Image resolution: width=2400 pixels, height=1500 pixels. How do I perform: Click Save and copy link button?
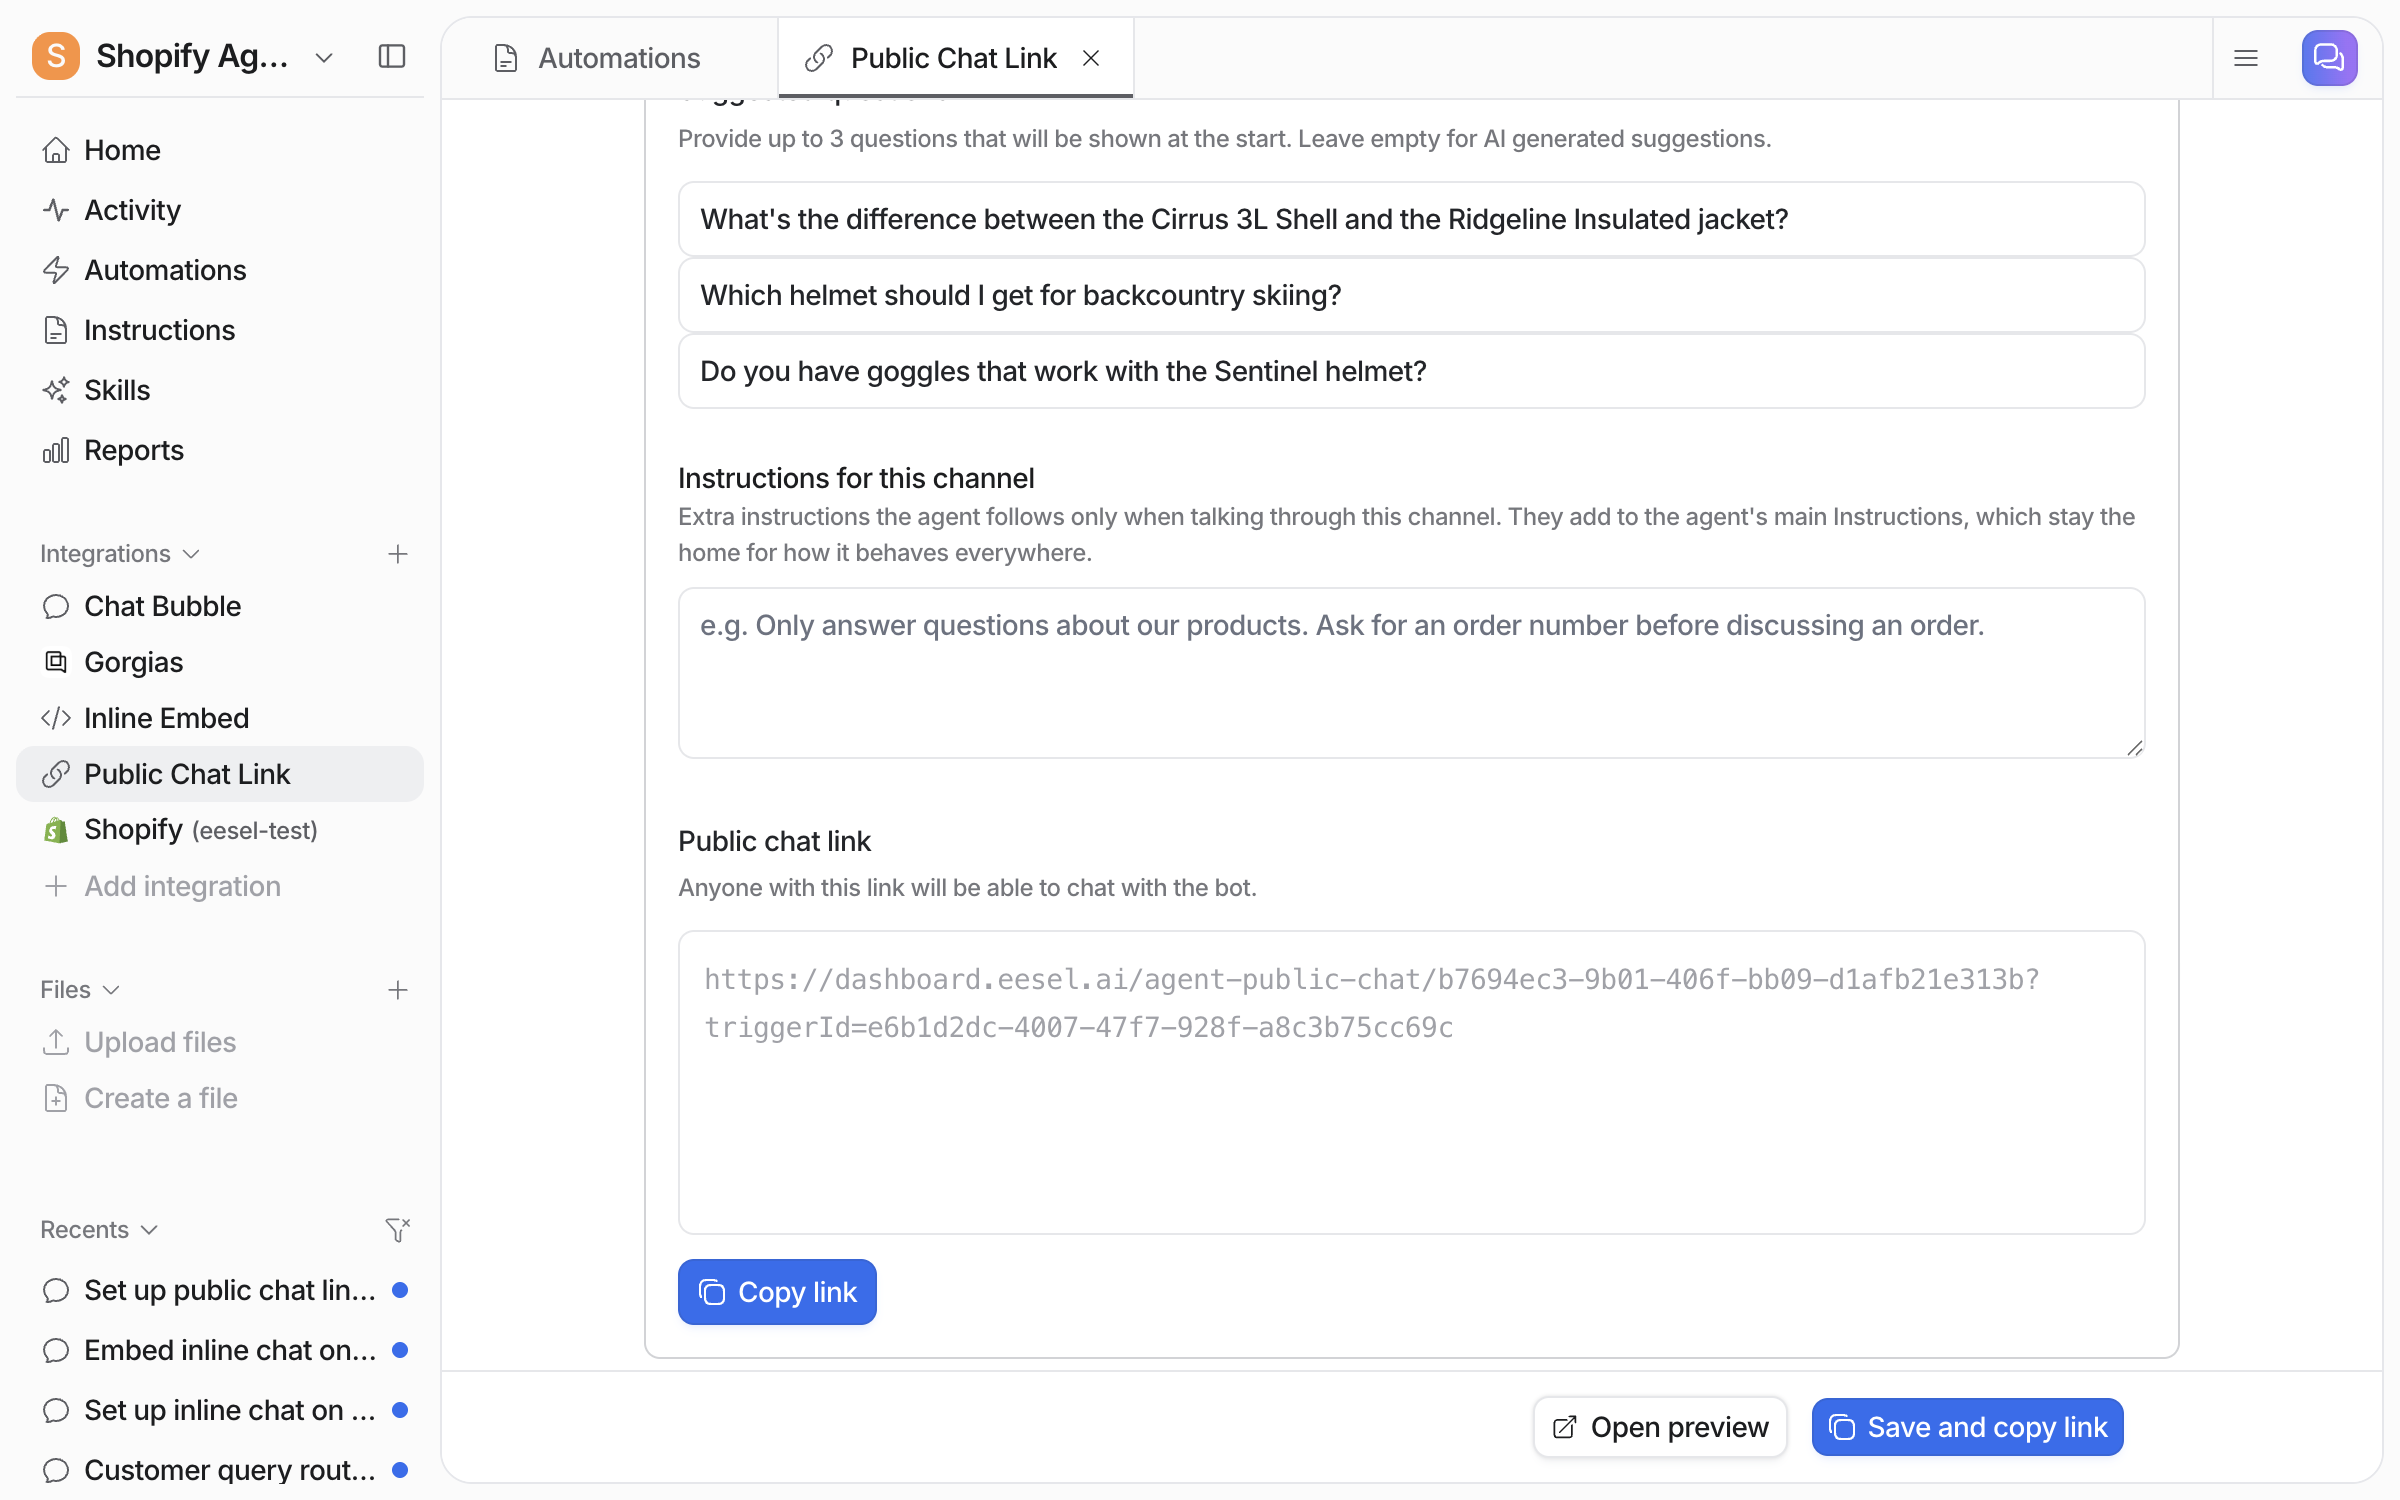(1968, 1427)
